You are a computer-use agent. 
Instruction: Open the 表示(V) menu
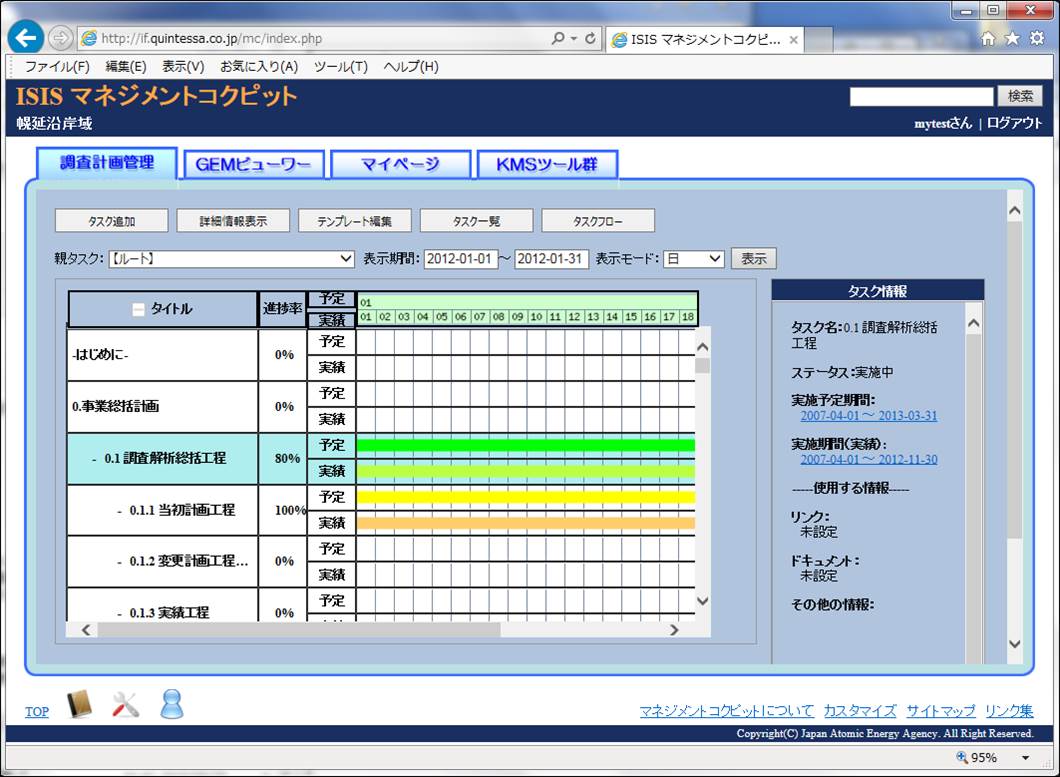pyautogui.click(x=183, y=66)
